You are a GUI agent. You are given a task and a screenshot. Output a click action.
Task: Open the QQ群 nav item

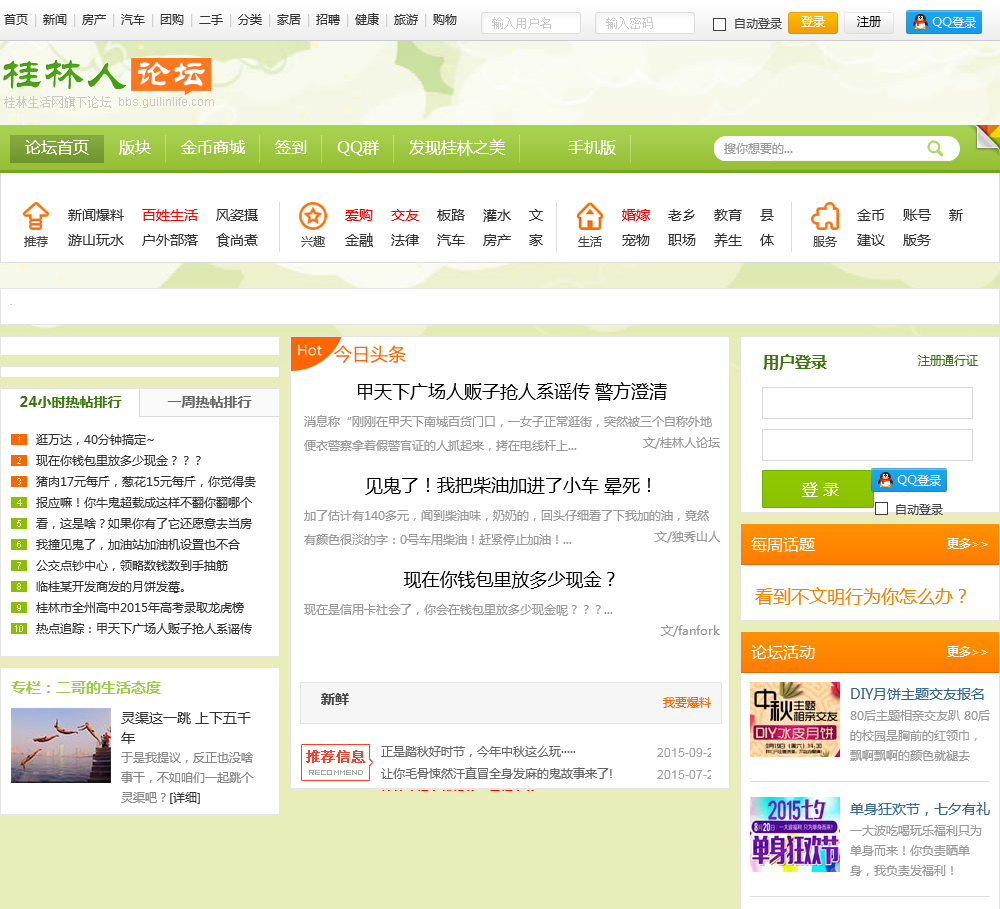click(x=358, y=148)
